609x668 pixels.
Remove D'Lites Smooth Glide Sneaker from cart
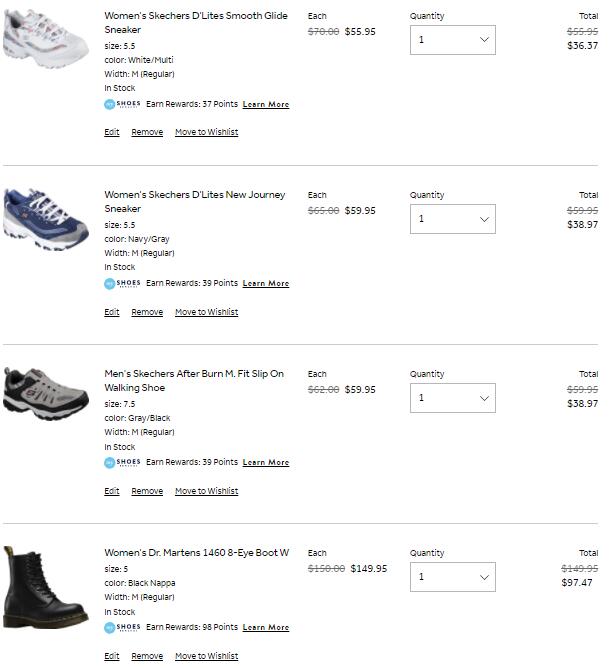point(147,132)
